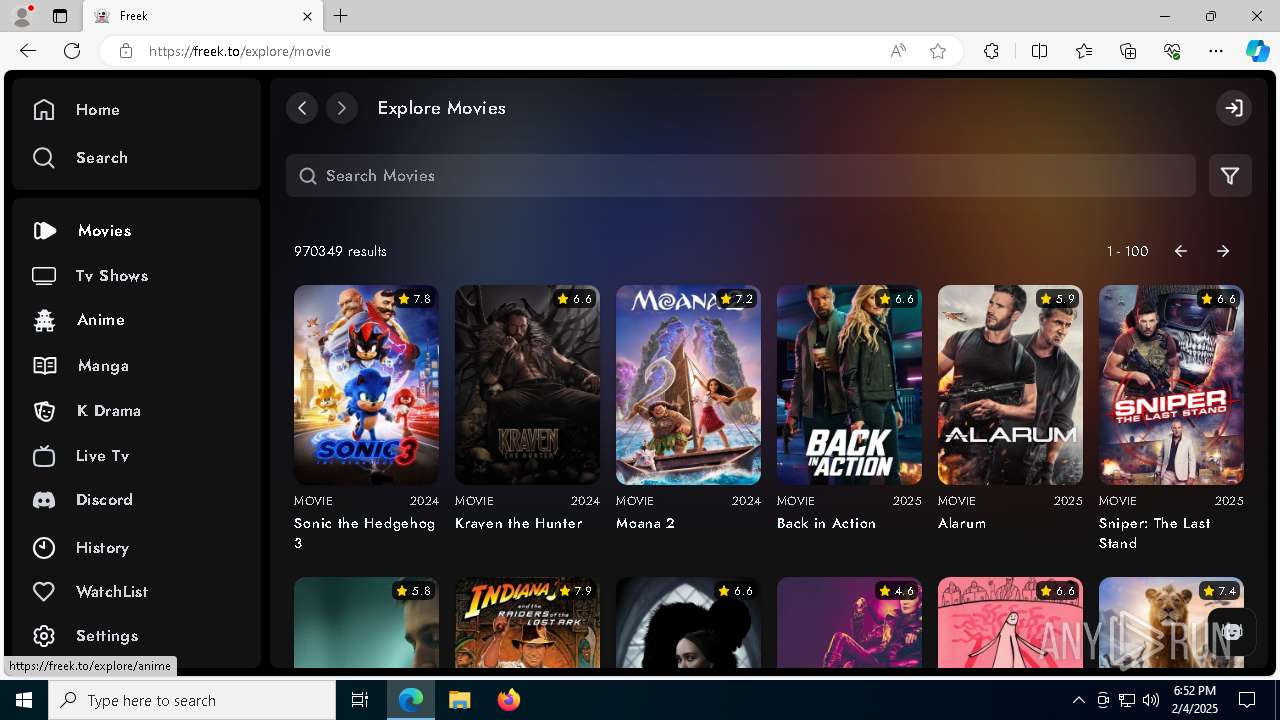Image resolution: width=1280 pixels, height=720 pixels.
Task: Open the Manga book icon
Action: click(x=44, y=366)
